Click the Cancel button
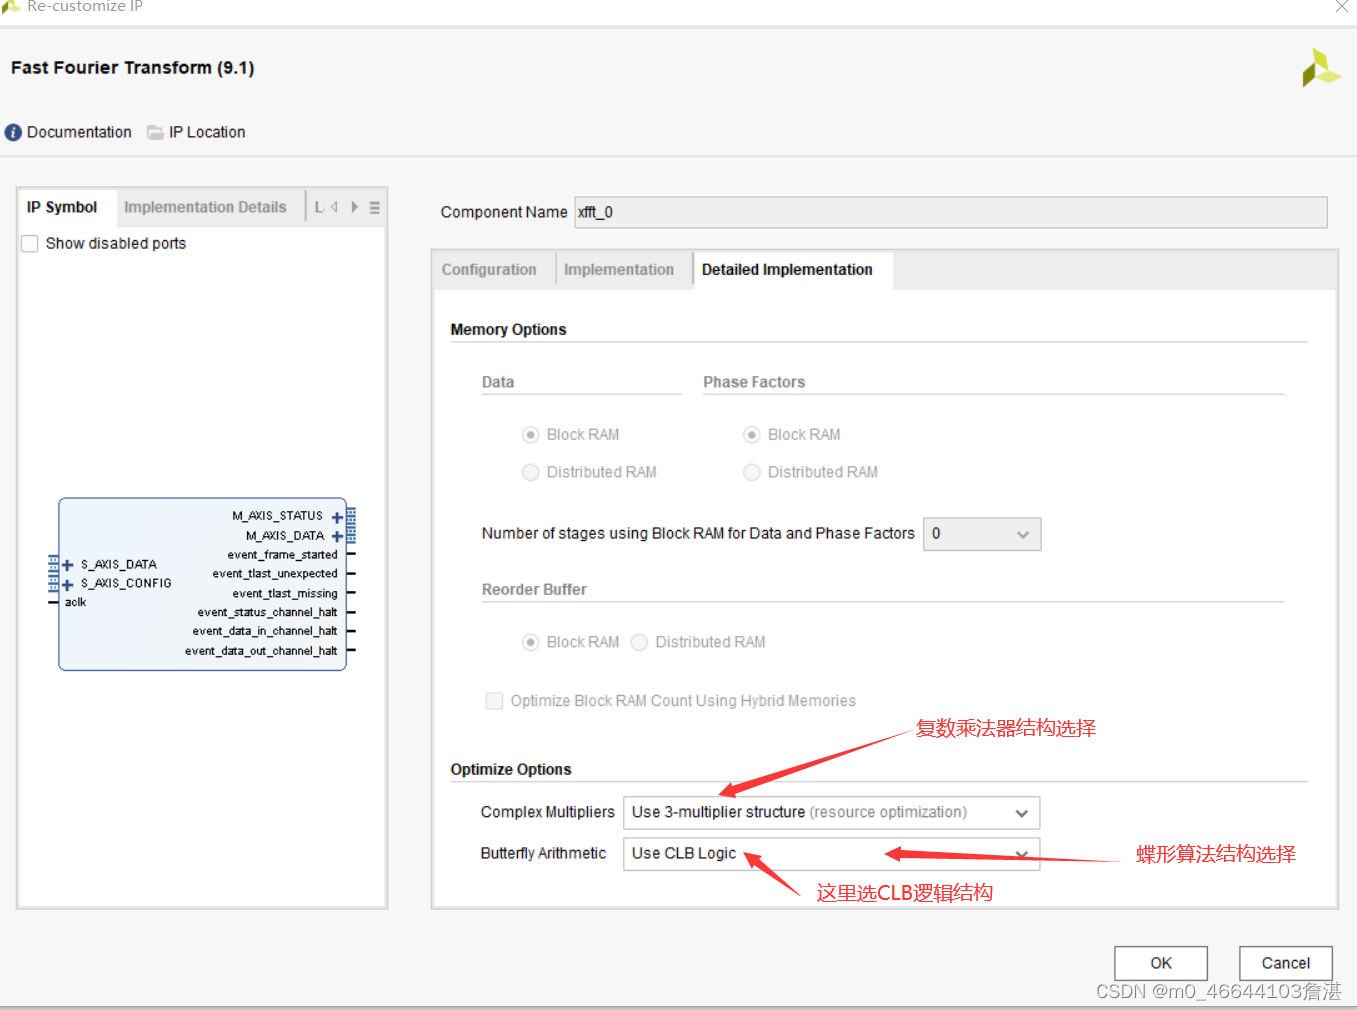Screen dimensions: 1357x1010 1286,963
